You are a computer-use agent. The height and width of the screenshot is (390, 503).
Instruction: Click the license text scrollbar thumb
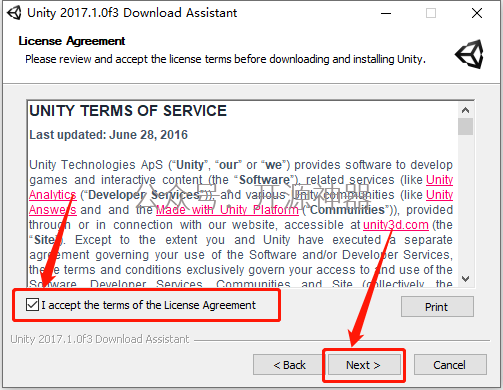point(466,126)
